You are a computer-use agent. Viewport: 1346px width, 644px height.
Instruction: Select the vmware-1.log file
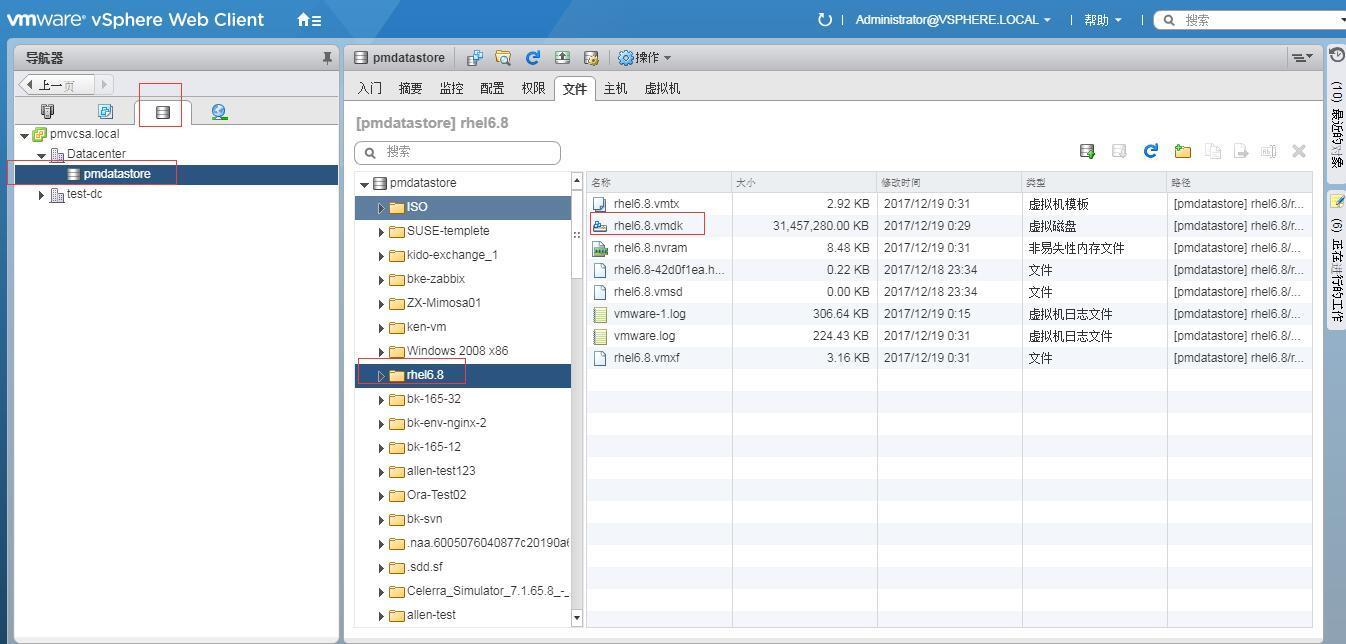point(649,314)
